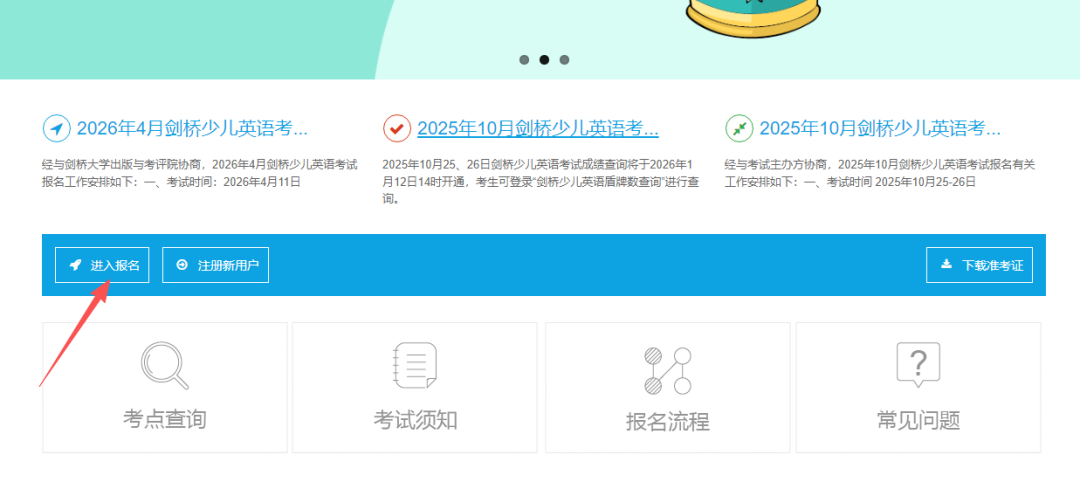Open the 考点查询 label

165,419
